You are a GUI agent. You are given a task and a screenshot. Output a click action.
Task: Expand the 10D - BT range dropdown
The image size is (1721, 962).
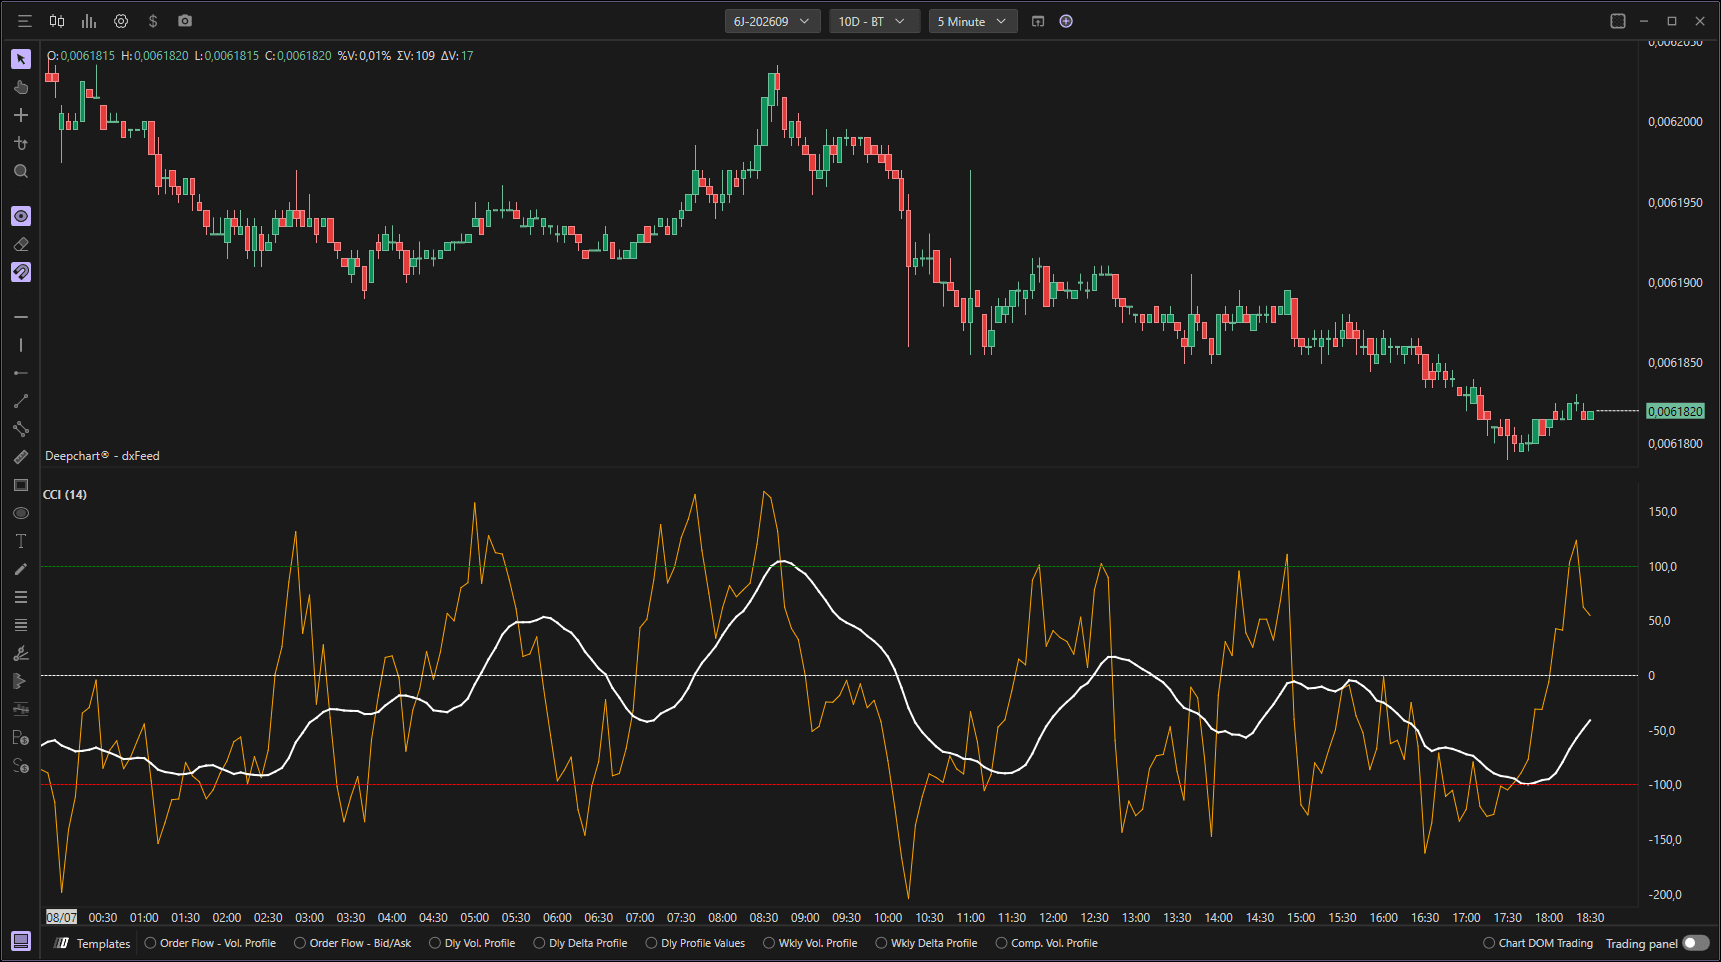[875, 21]
